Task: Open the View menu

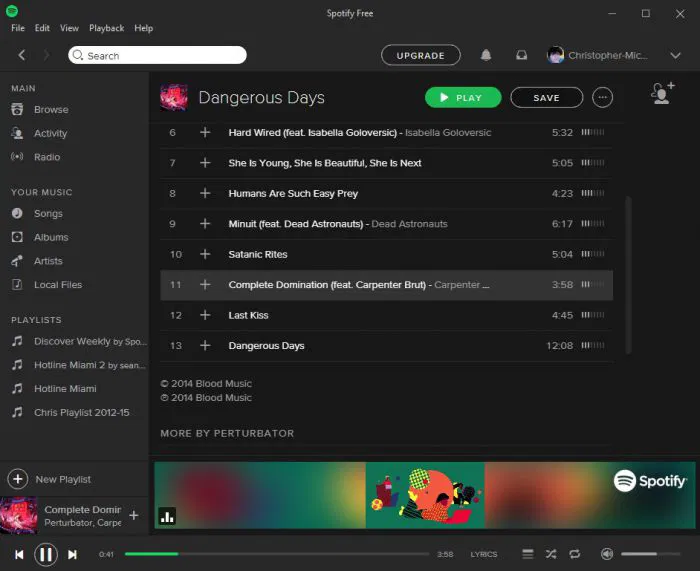Action: (69, 28)
